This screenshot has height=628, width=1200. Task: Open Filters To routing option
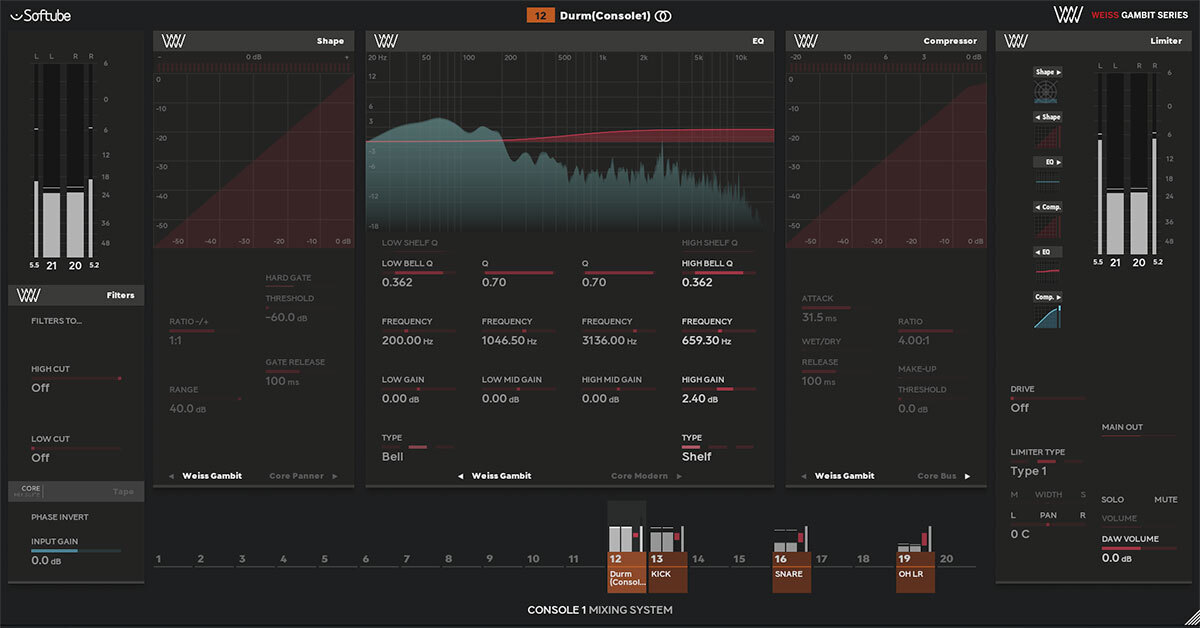57,321
